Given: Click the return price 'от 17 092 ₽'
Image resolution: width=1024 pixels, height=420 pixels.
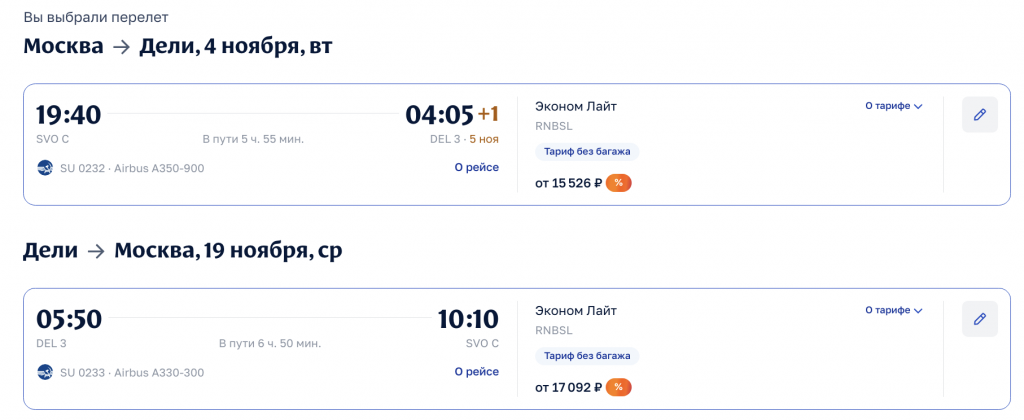Looking at the screenshot, I should 568,387.
